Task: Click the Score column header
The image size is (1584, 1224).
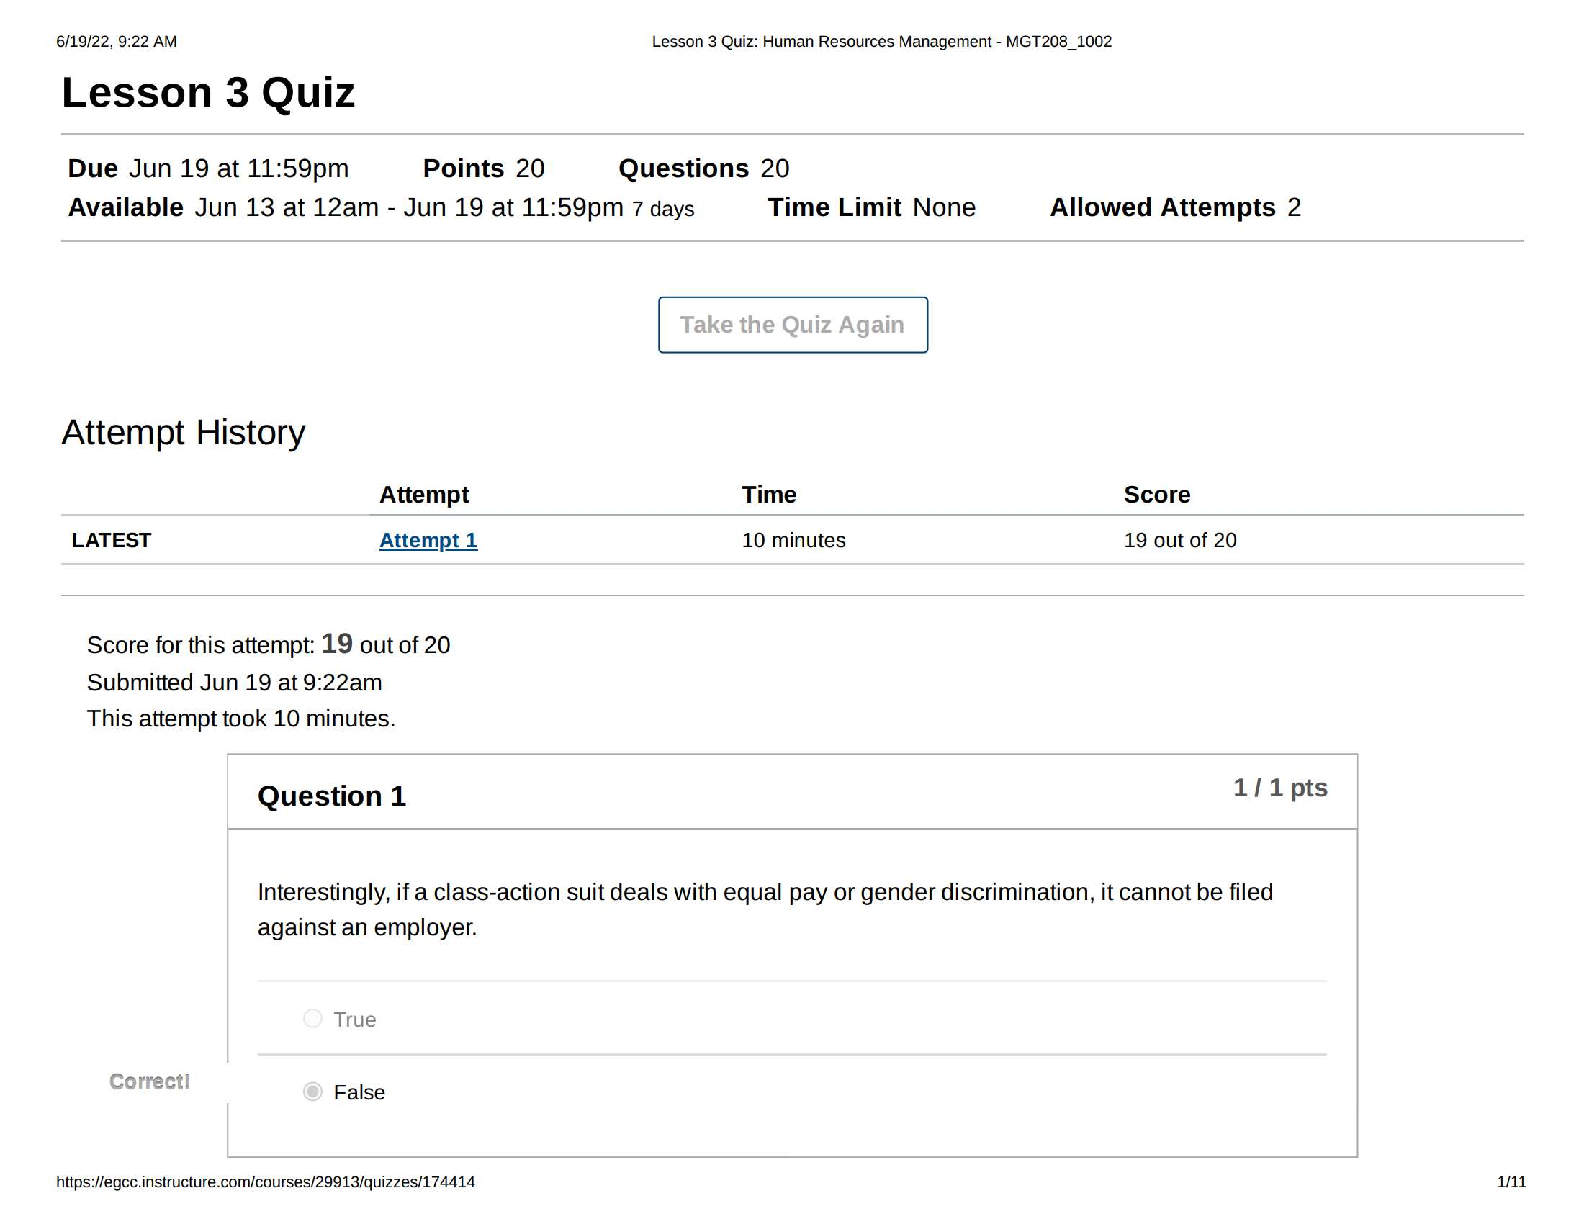Action: point(1156,495)
